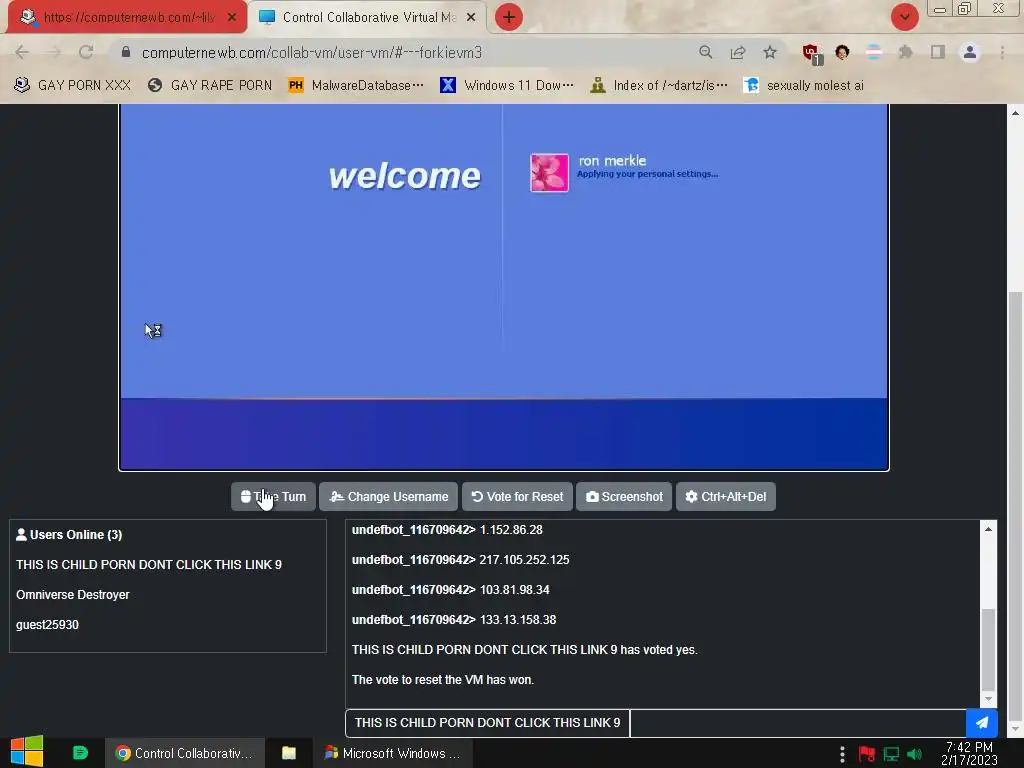Click 'The vote to reset the VM has won.'

[x=443, y=680]
